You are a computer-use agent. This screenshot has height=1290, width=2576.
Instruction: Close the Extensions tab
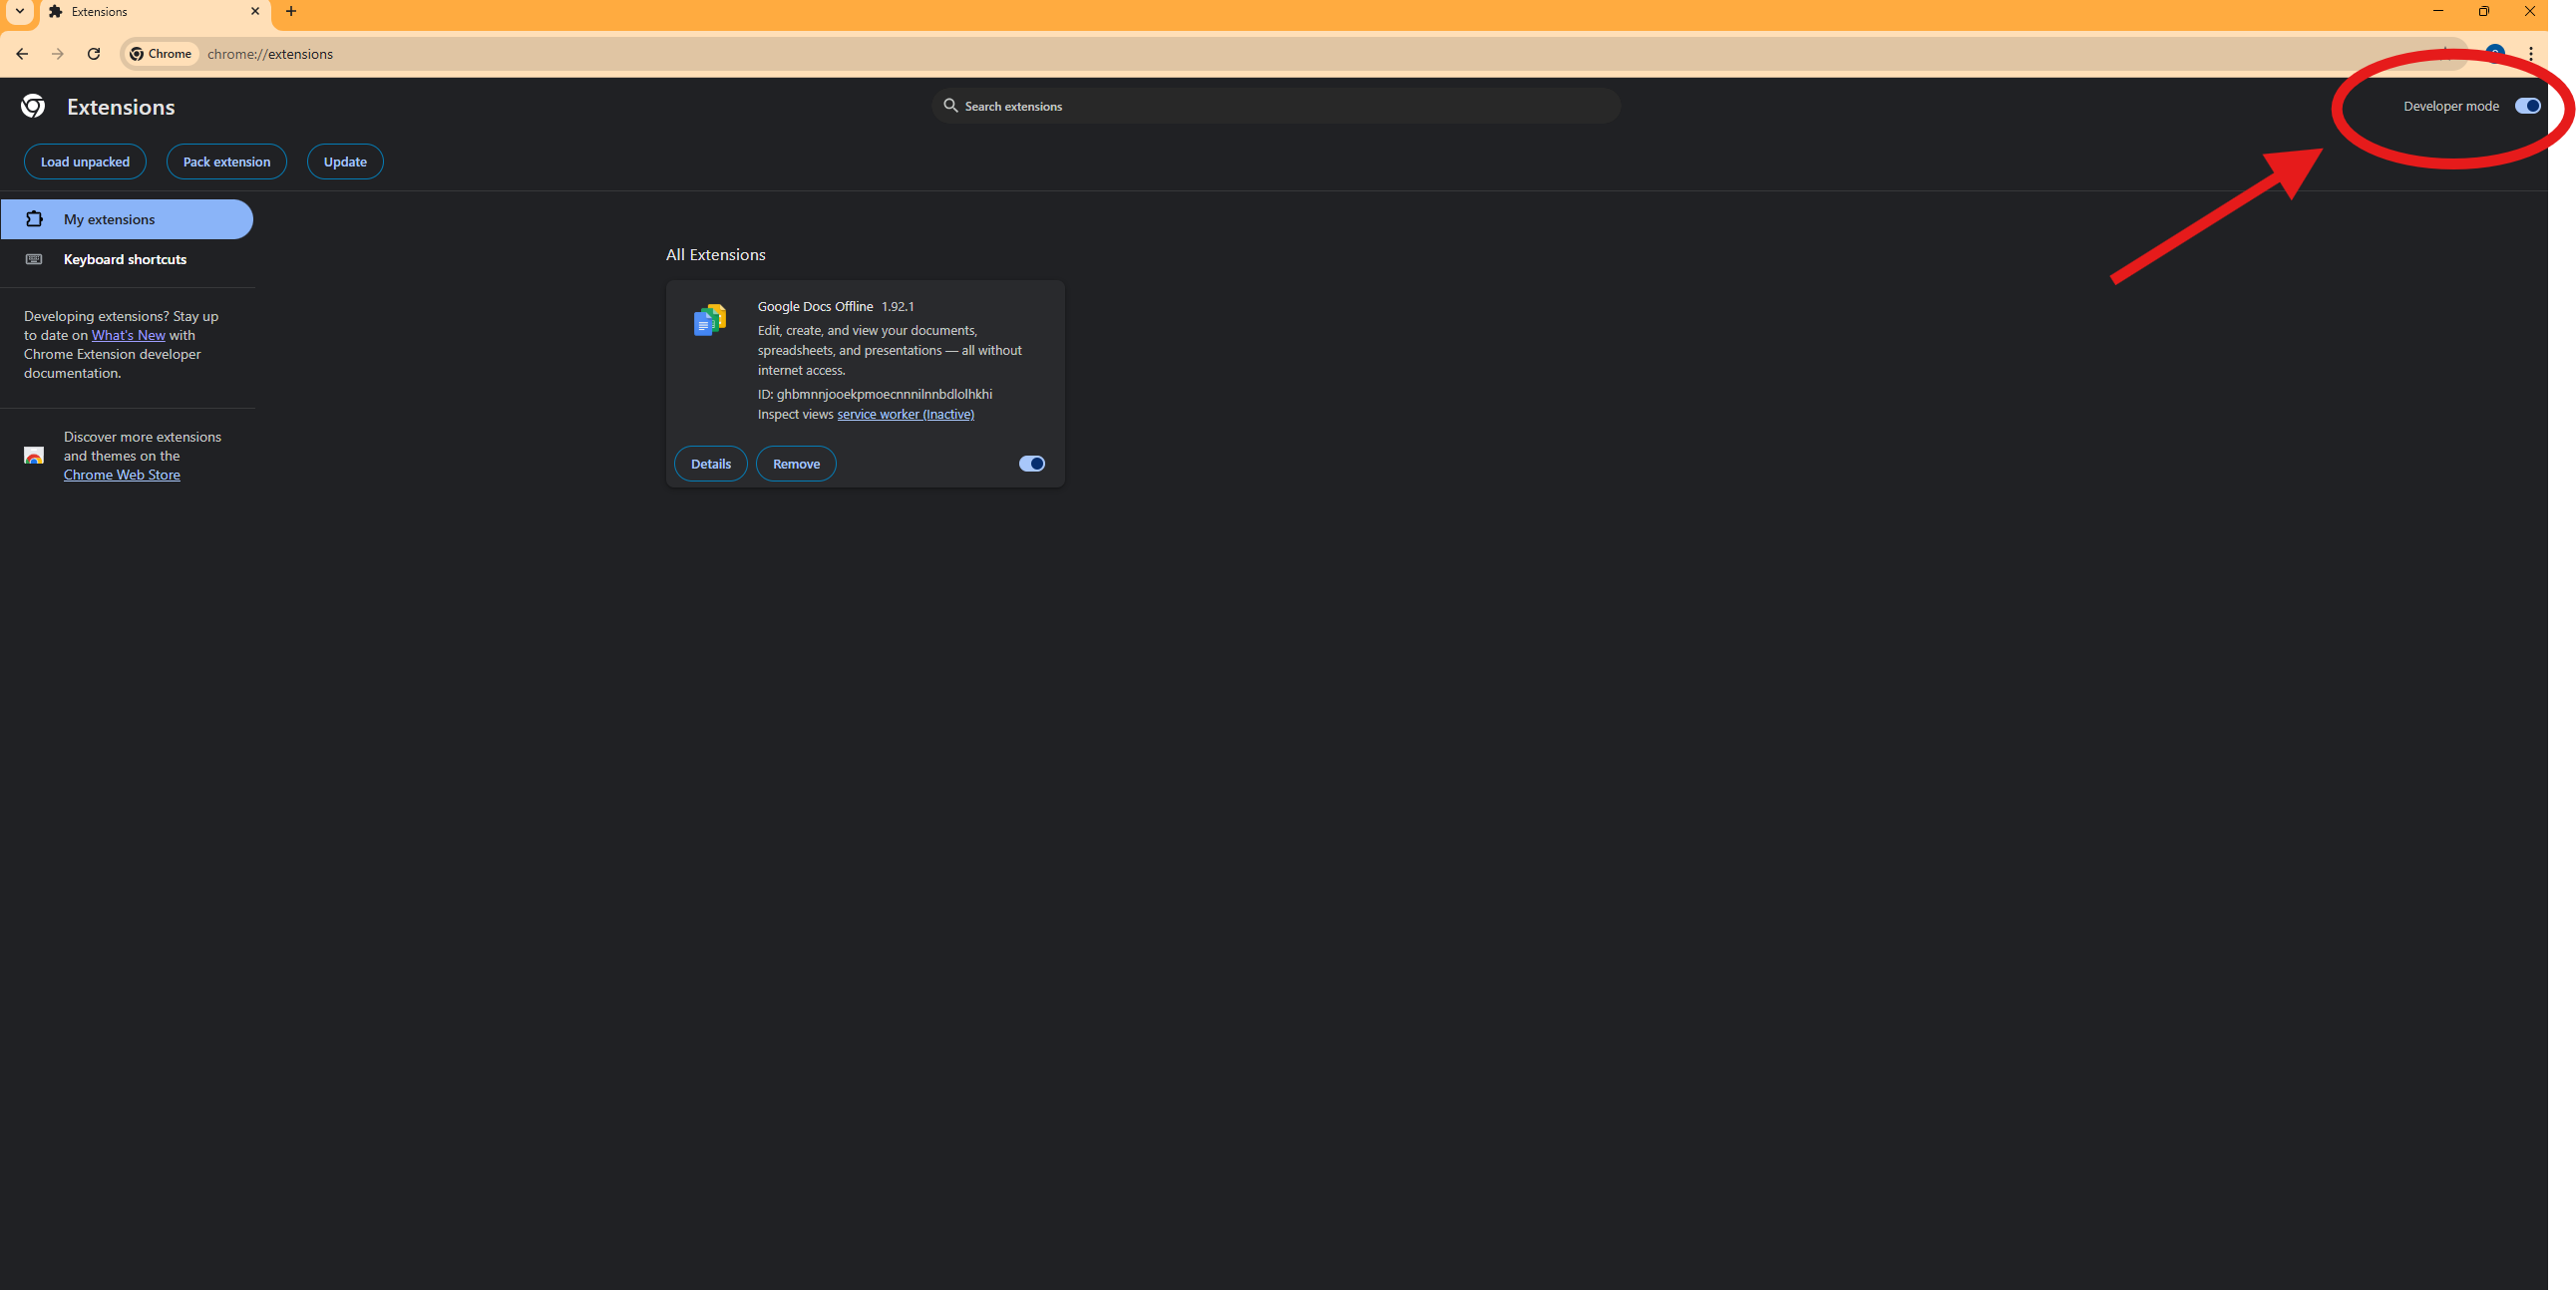[255, 12]
